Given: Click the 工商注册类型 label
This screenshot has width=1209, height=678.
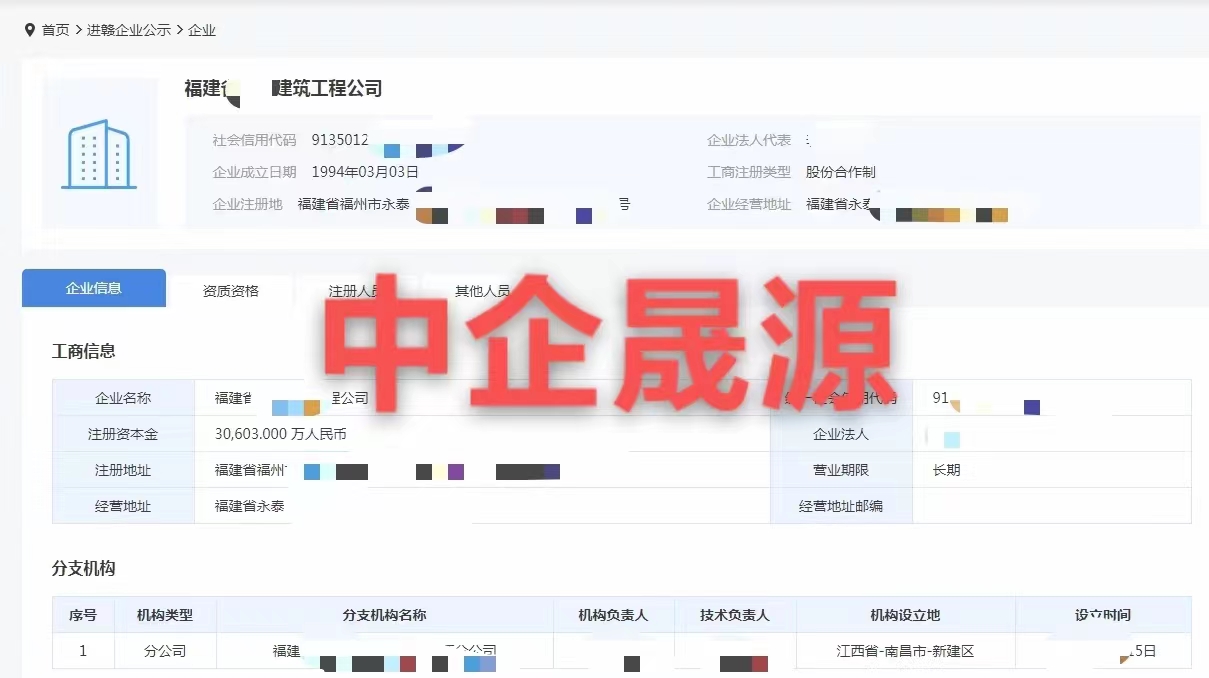Looking at the screenshot, I should tap(749, 172).
